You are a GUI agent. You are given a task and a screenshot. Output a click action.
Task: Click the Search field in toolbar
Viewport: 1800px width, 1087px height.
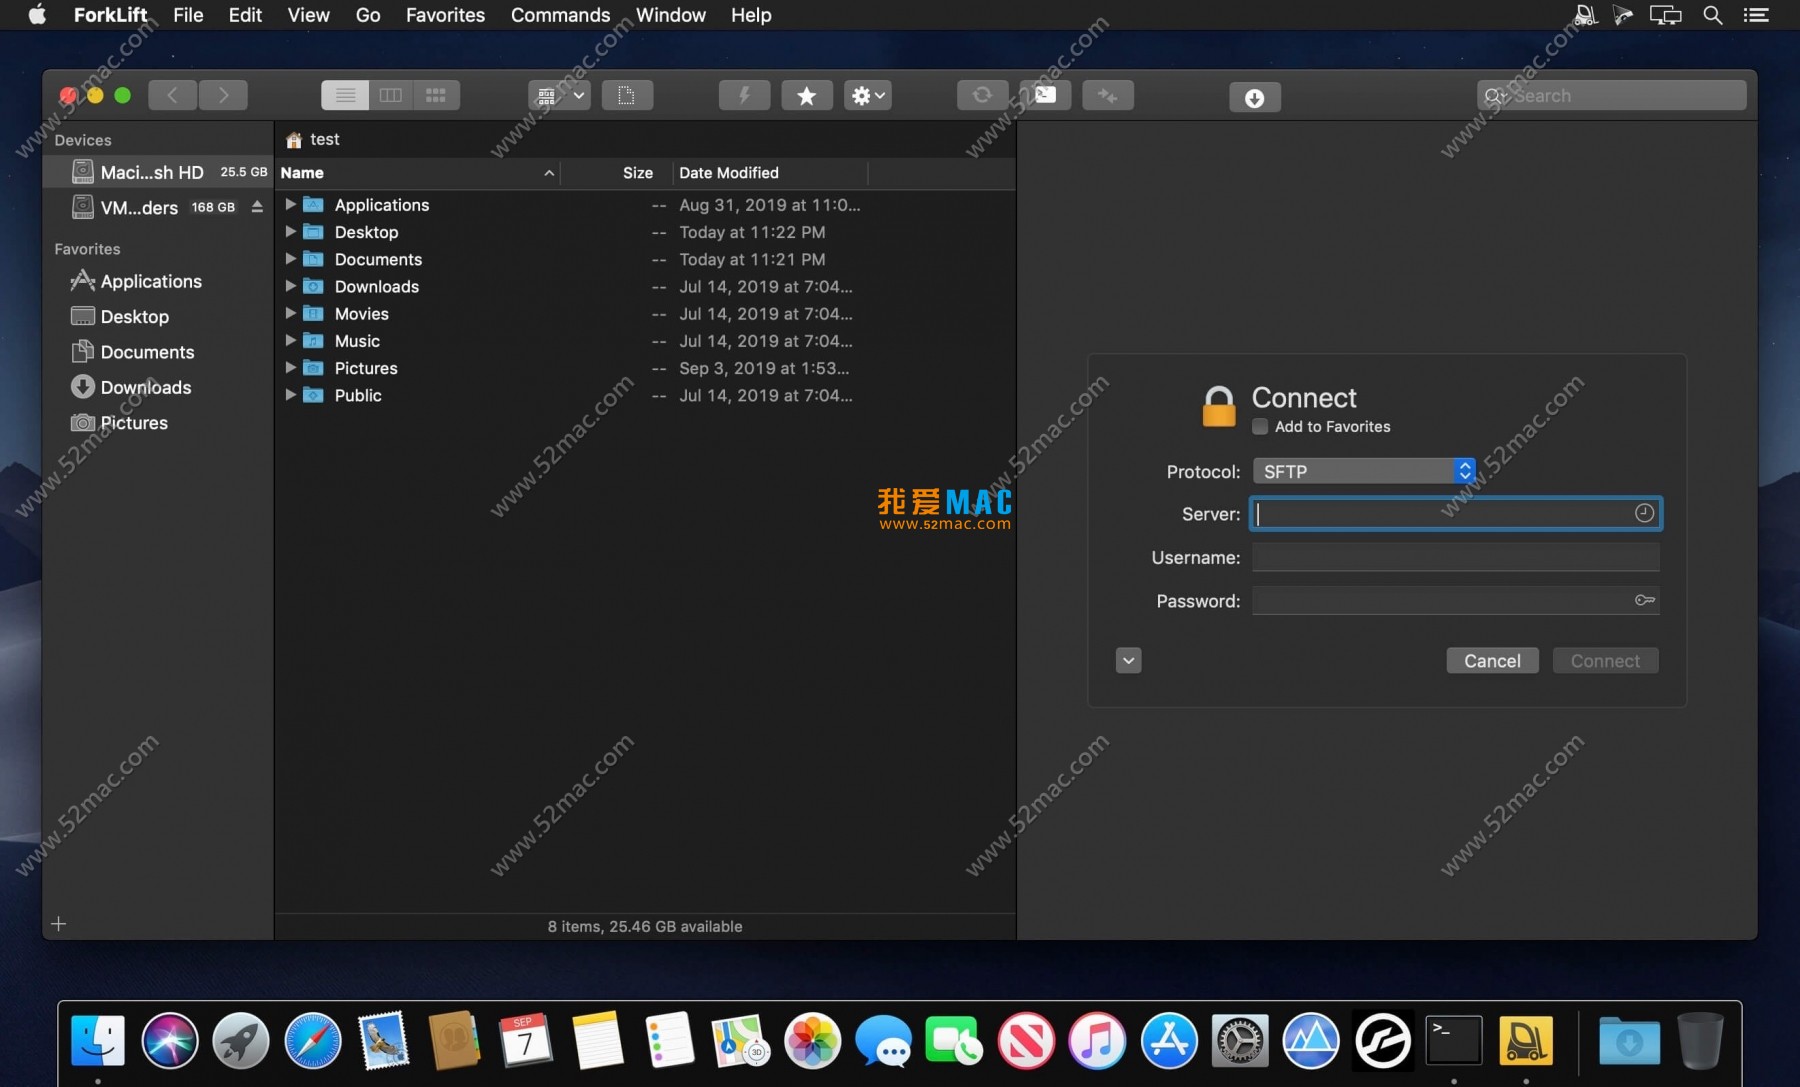(x=1611, y=96)
